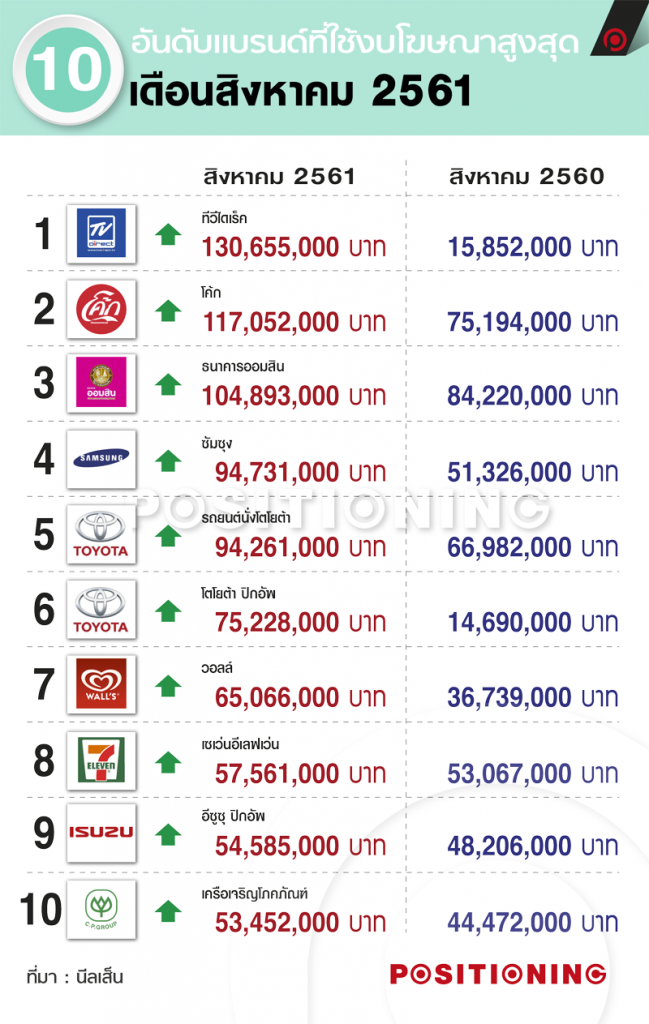Screen dimensions: 649x1024
Task: Click the Isuzu logo
Action: (101, 833)
